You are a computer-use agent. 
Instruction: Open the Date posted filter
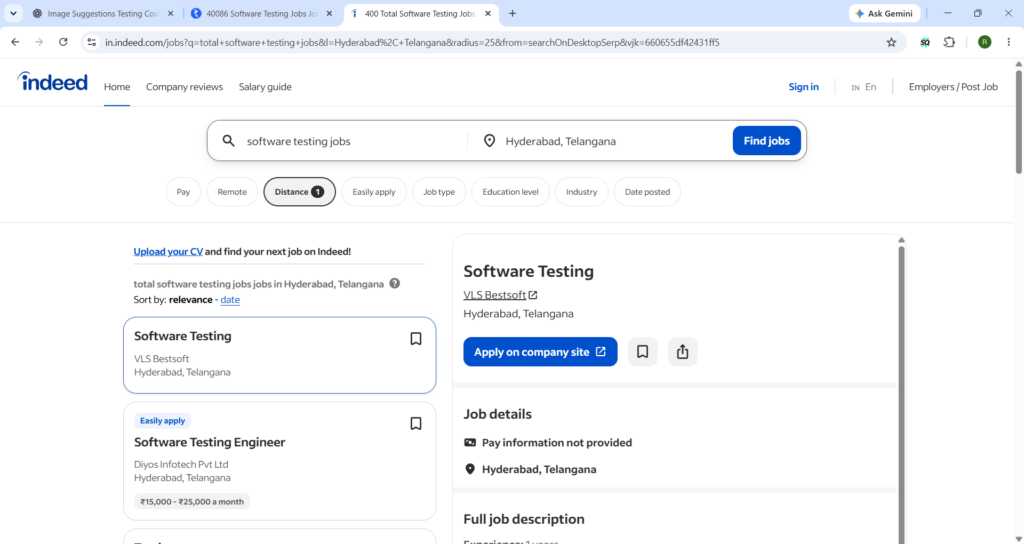click(x=647, y=192)
